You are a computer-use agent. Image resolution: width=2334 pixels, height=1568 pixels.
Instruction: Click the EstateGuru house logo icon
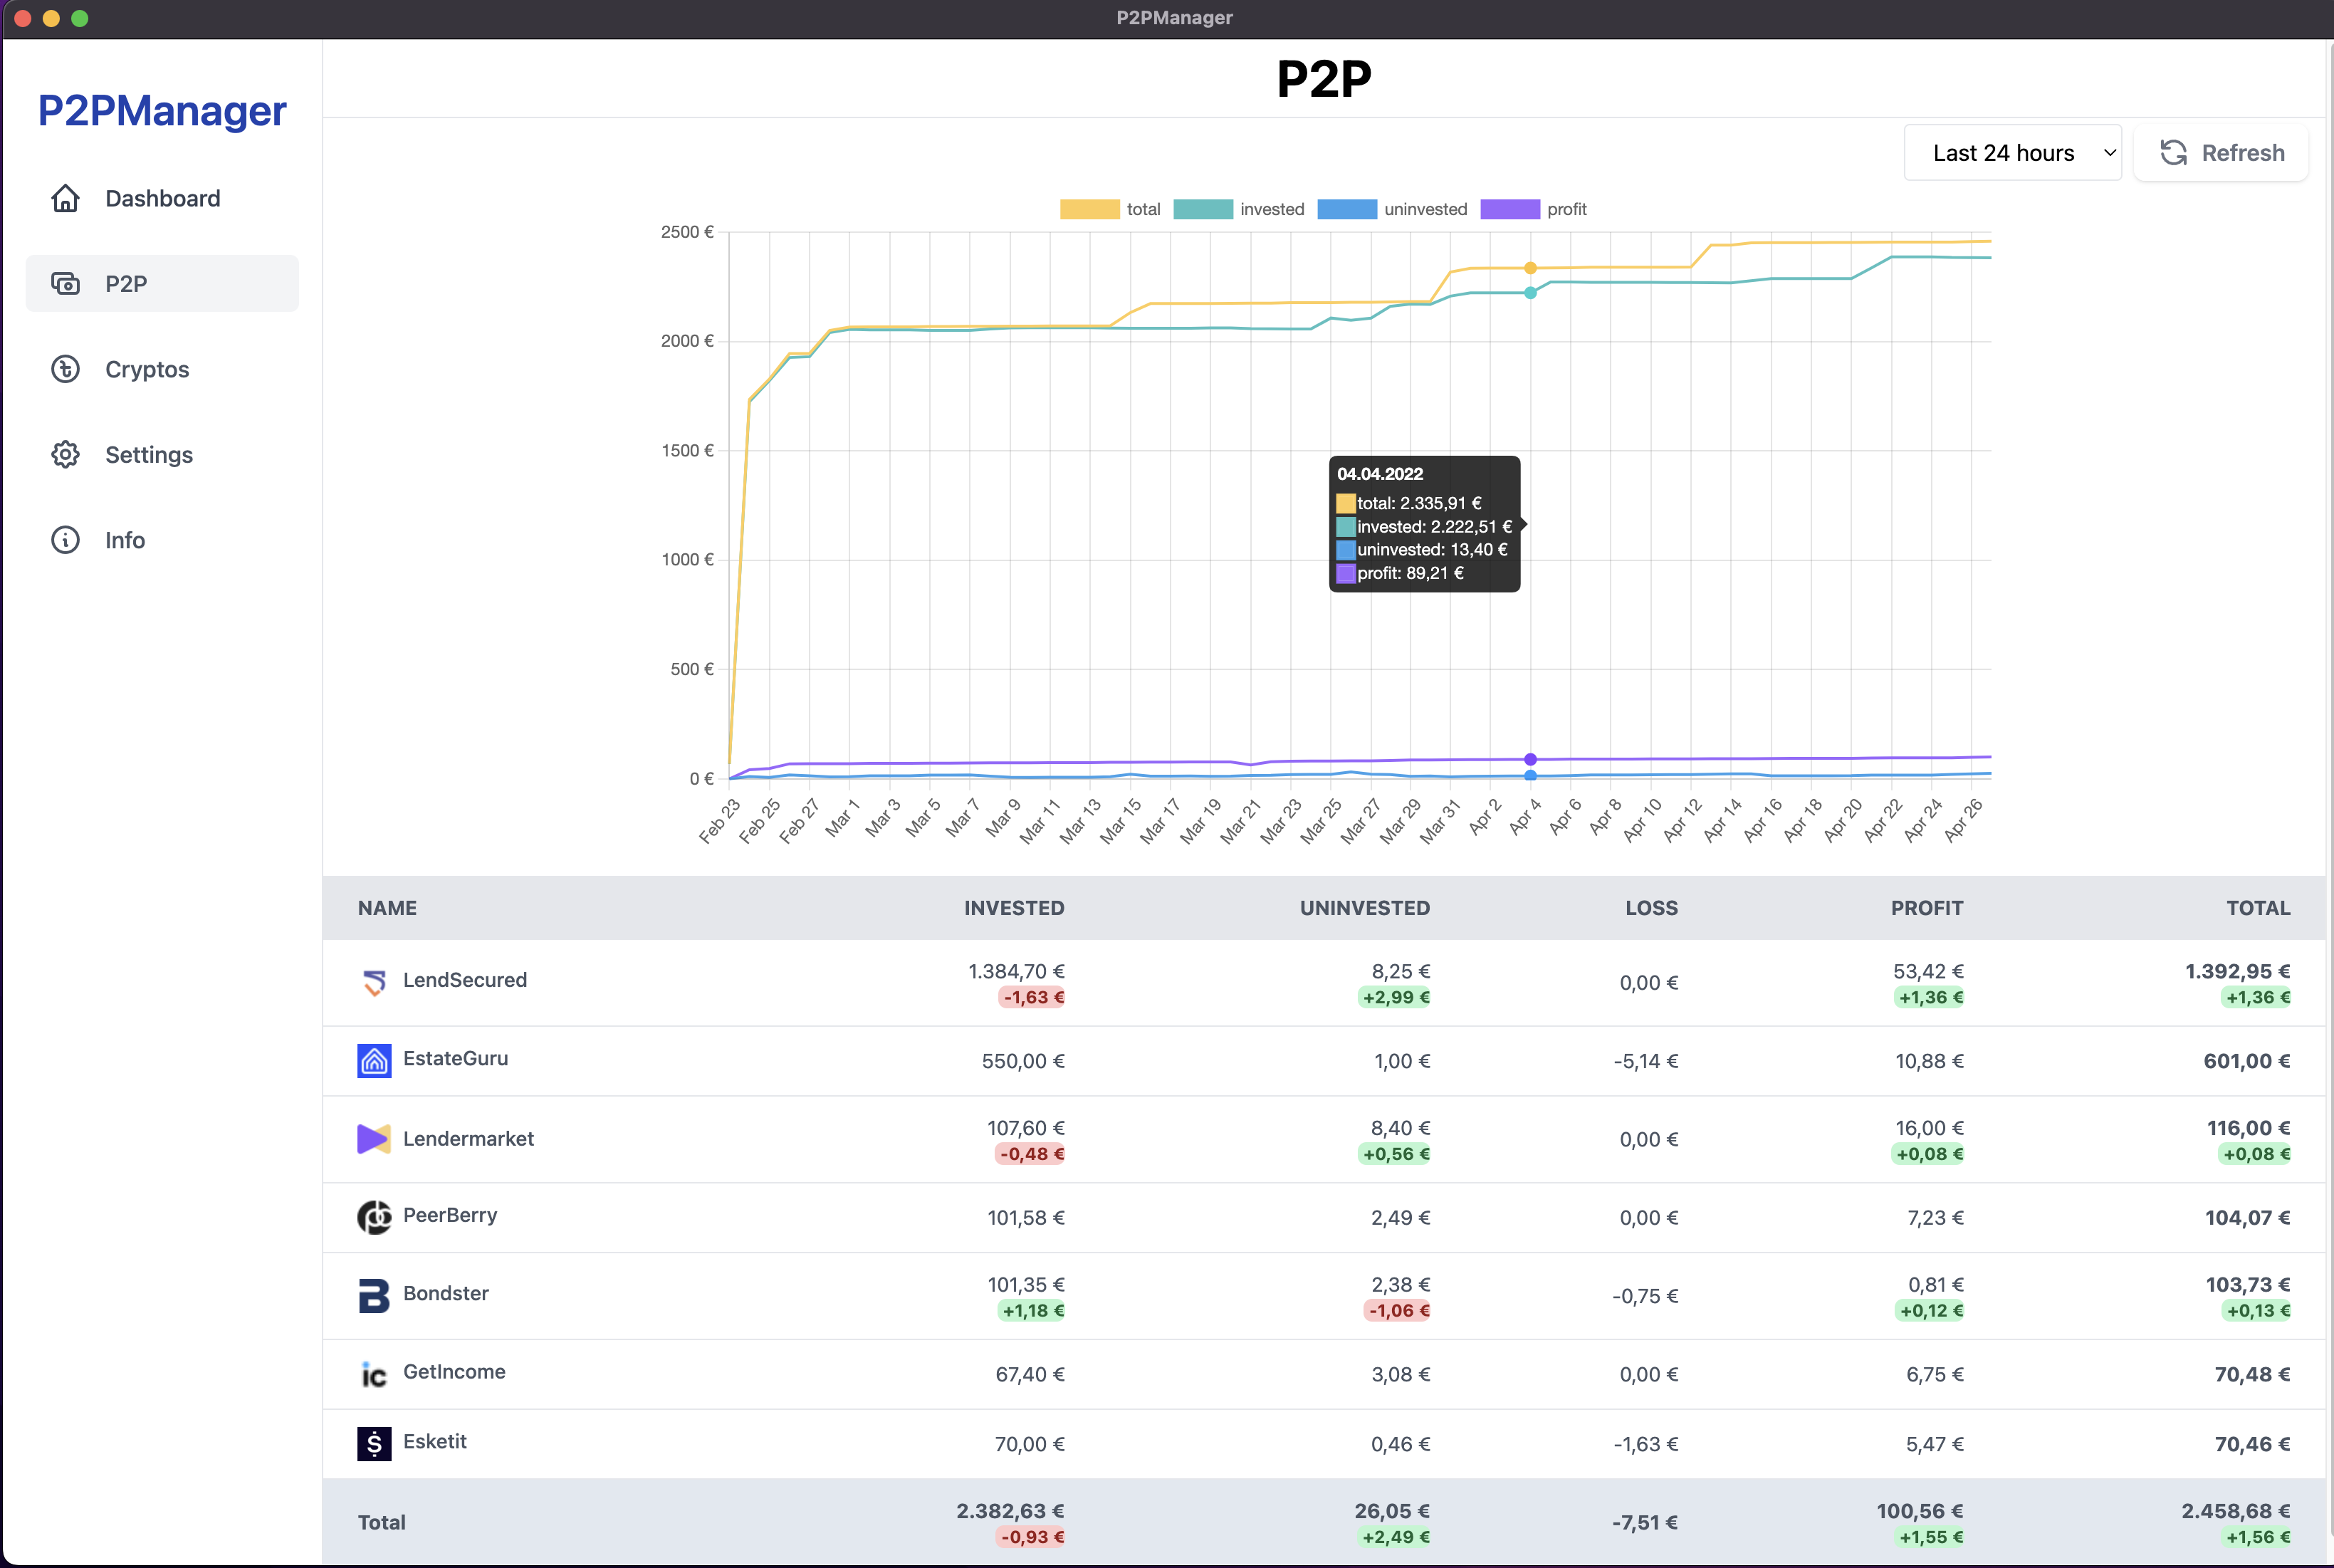374,1060
